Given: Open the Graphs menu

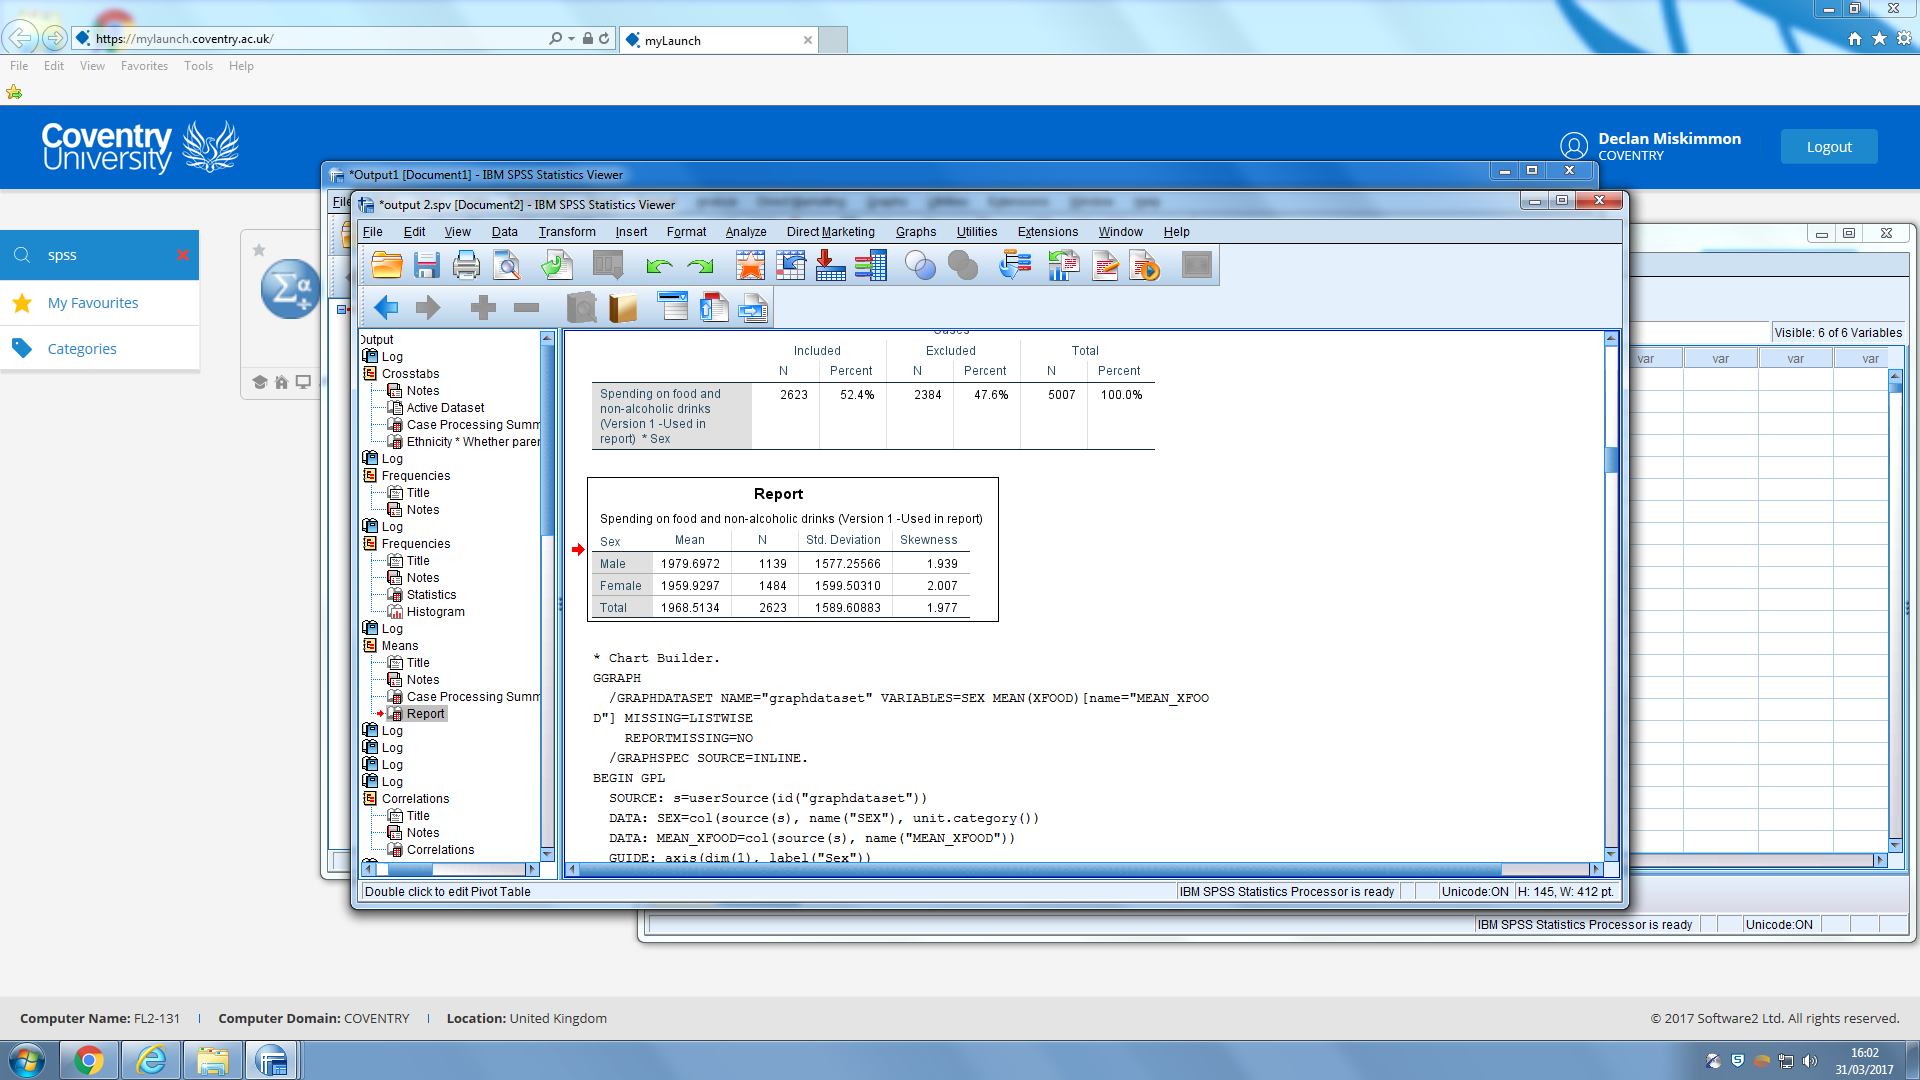Looking at the screenshot, I should pos(916,232).
